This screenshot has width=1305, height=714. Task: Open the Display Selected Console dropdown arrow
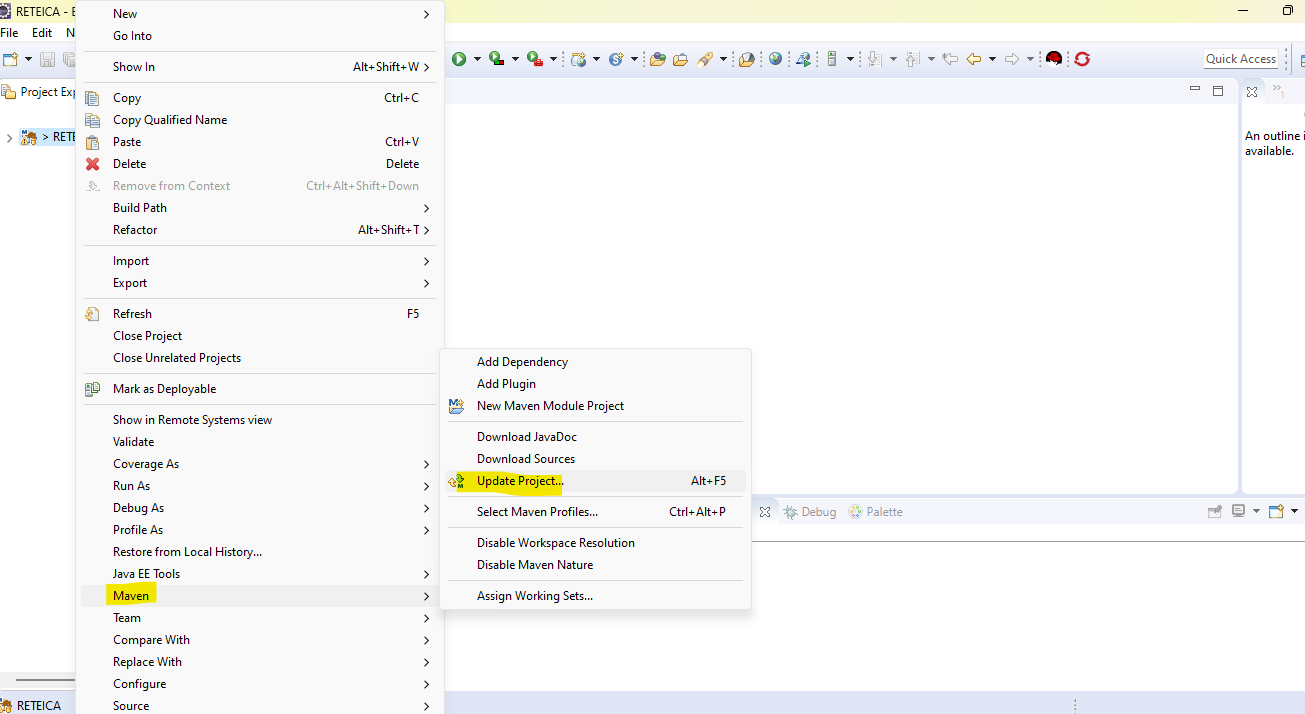[x=1255, y=511]
